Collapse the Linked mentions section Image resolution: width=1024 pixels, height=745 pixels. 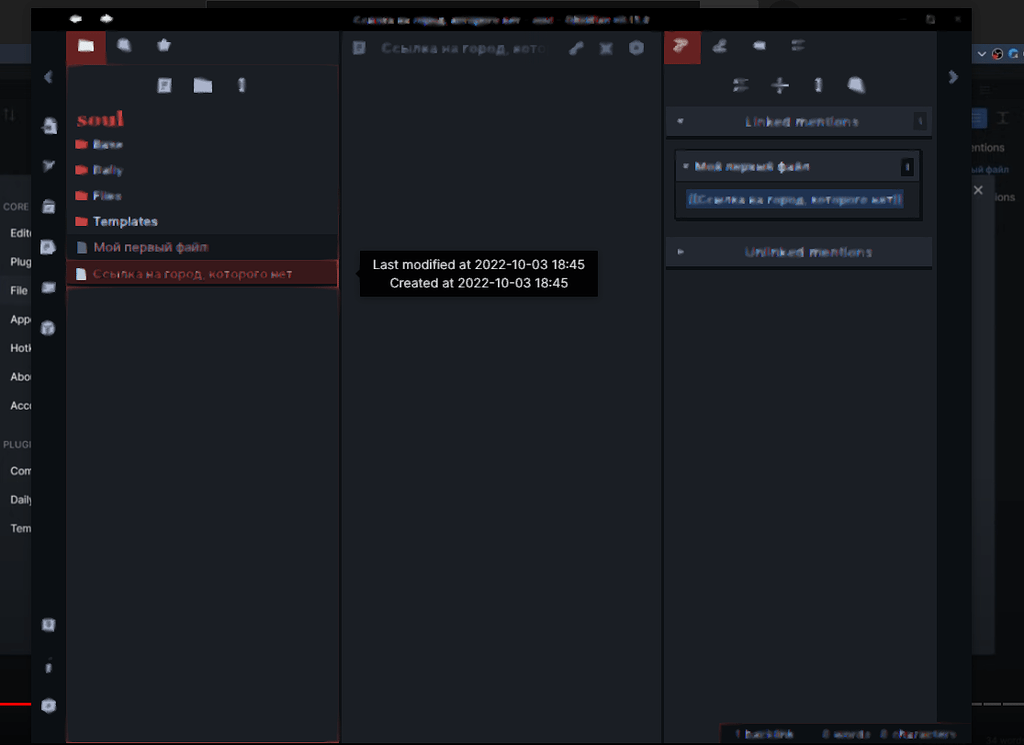point(680,121)
